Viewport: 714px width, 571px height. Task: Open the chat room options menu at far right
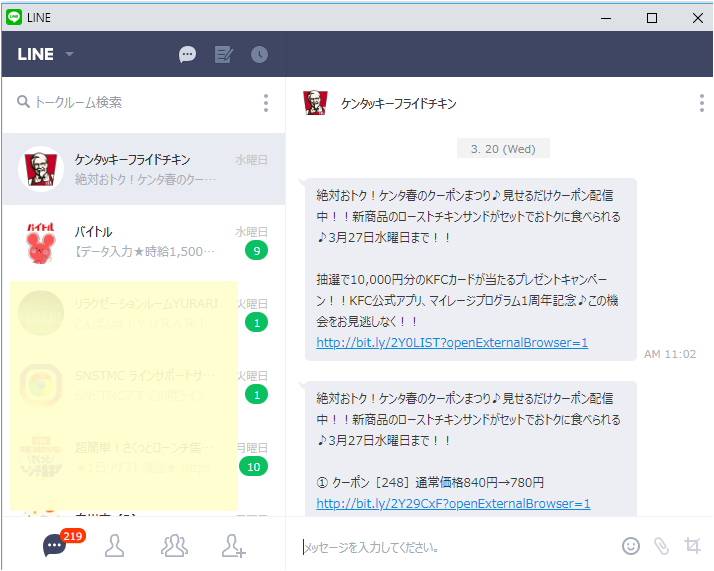point(702,103)
